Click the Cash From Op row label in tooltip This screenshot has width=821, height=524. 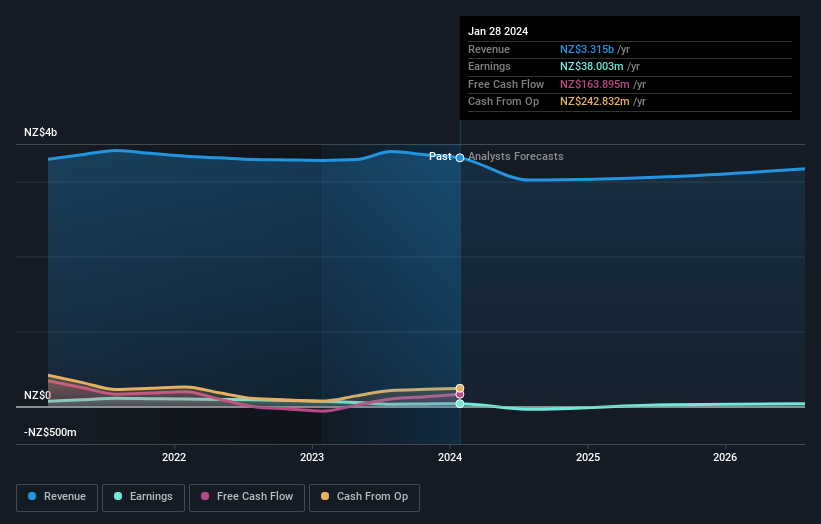pos(503,102)
